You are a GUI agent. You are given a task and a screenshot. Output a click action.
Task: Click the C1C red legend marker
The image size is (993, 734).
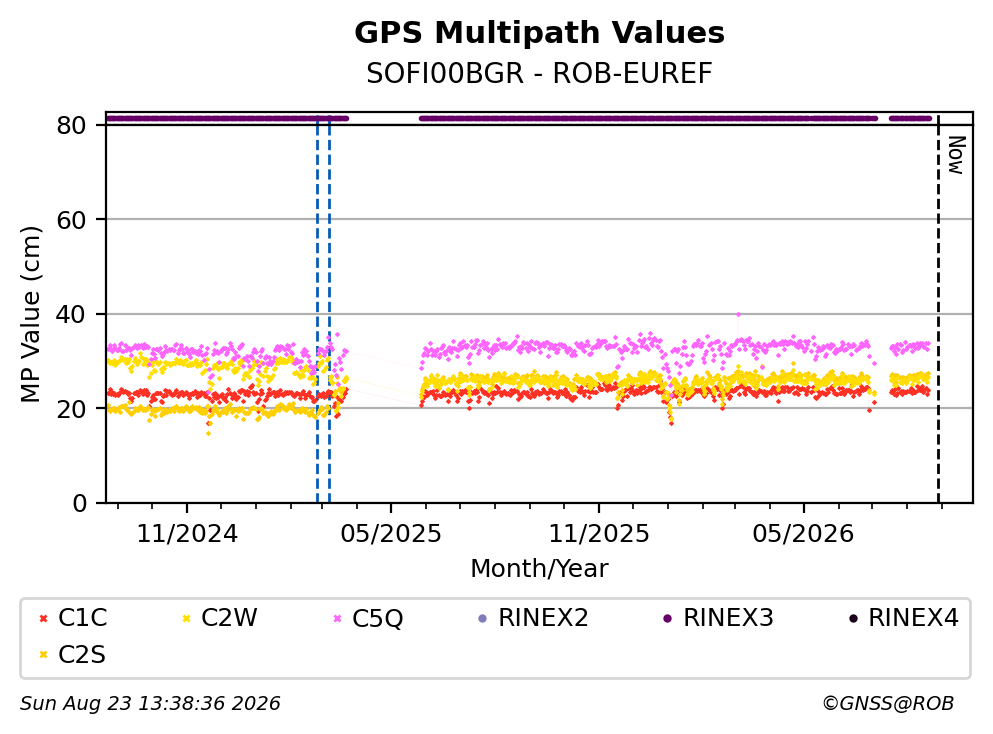tap(43, 619)
